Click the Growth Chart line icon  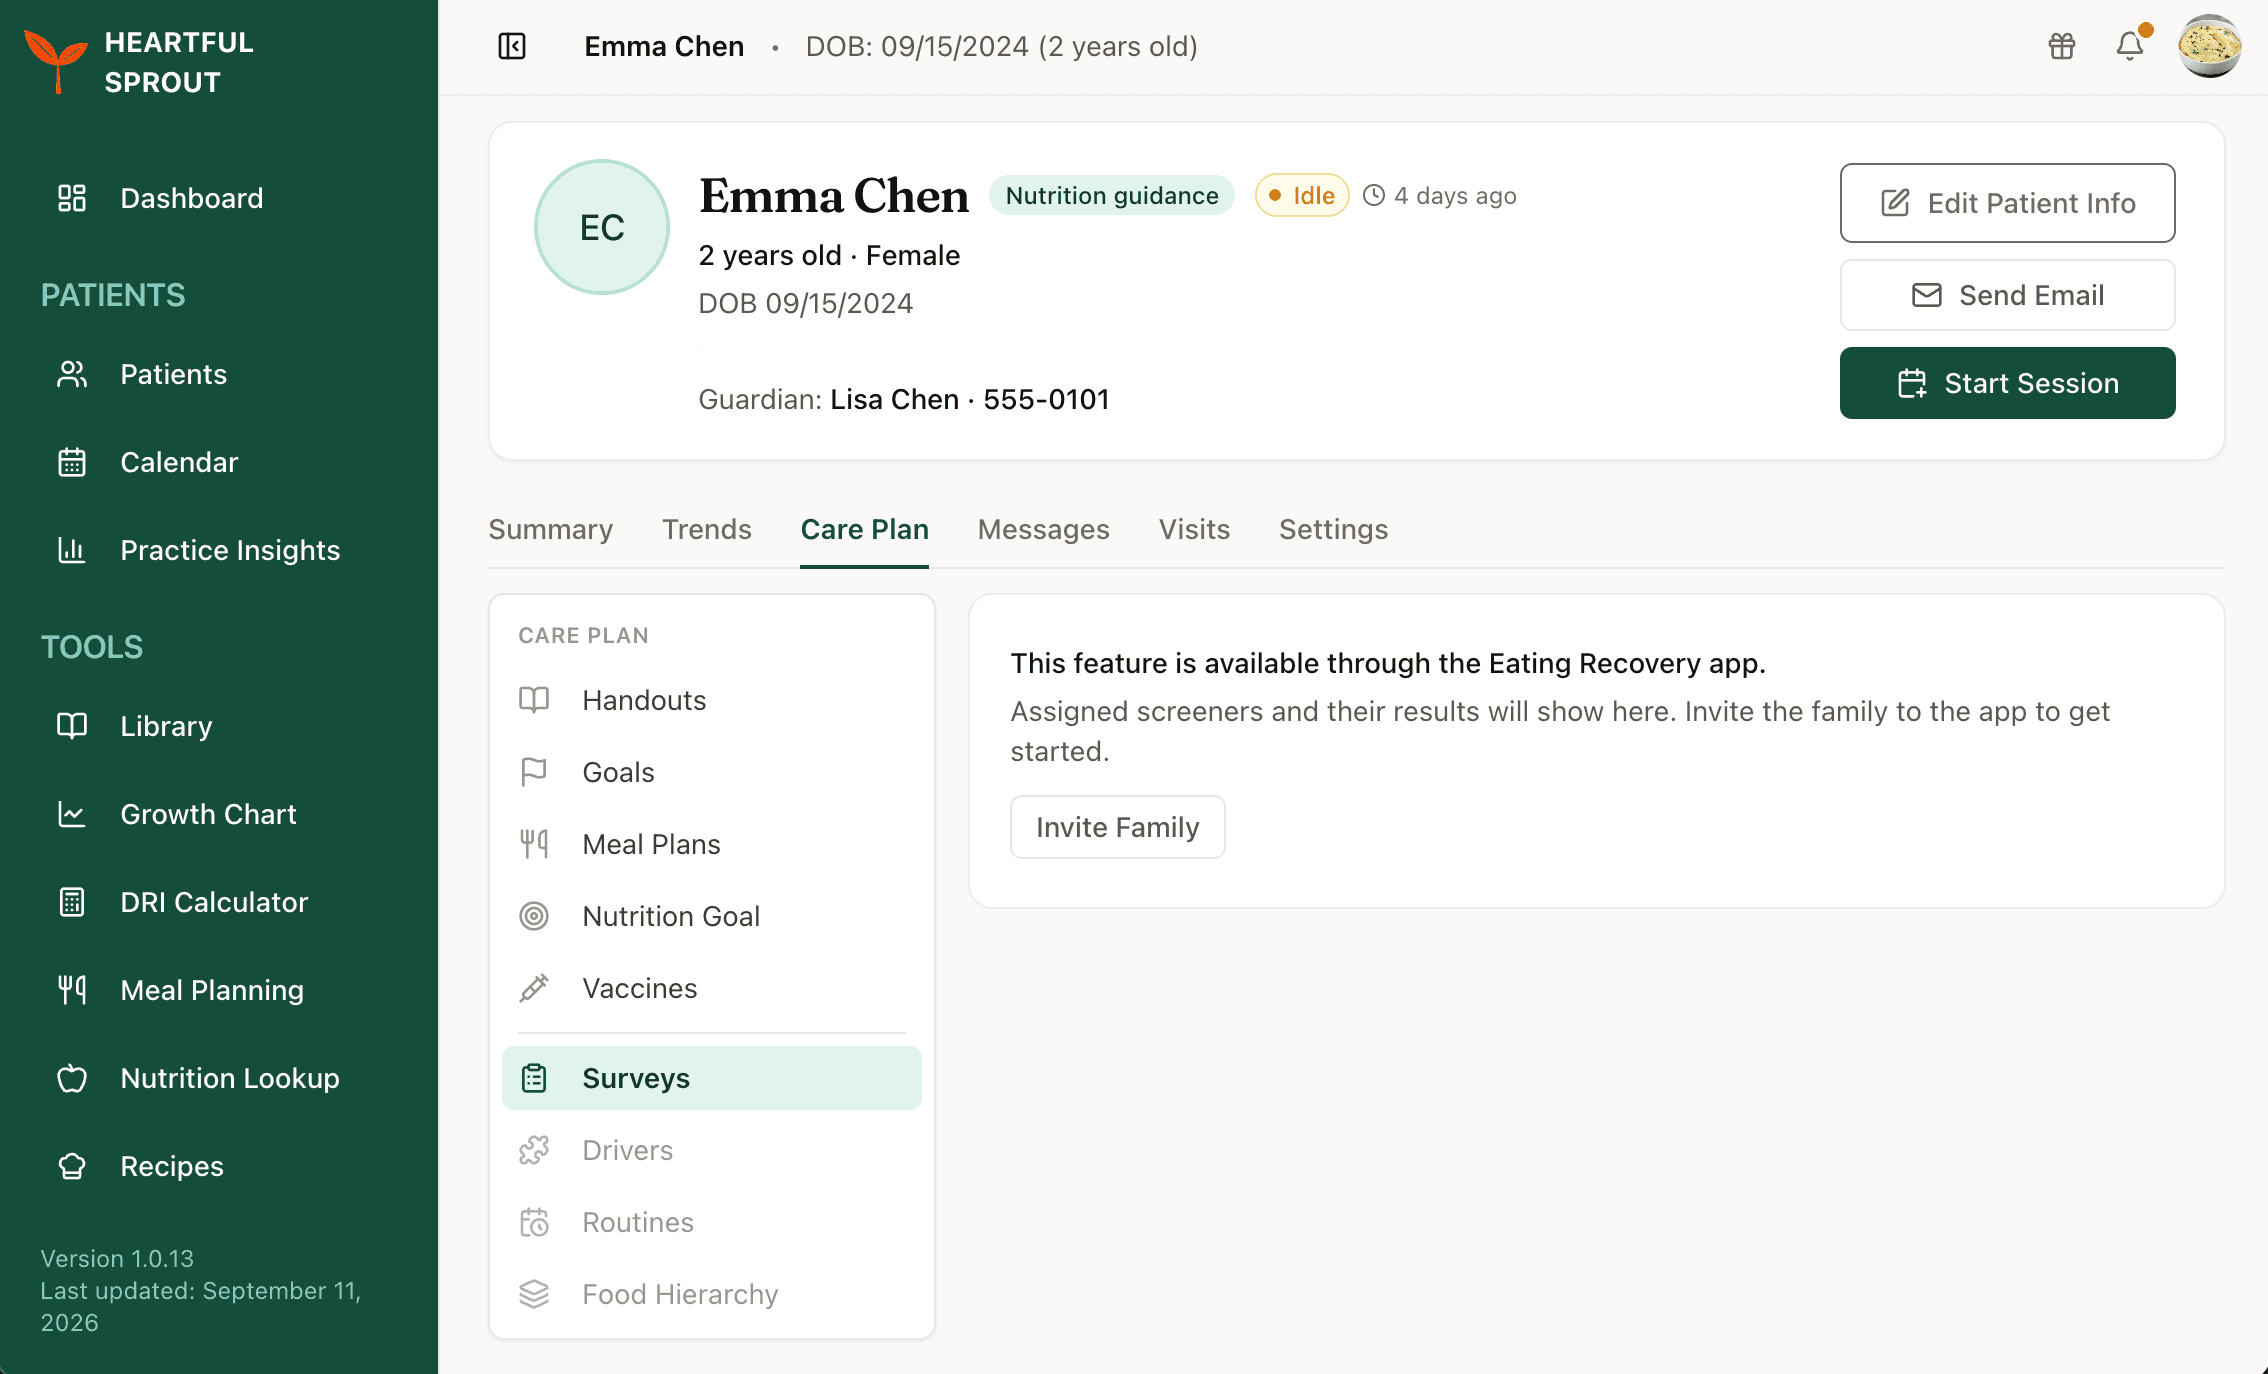(72, 814)
